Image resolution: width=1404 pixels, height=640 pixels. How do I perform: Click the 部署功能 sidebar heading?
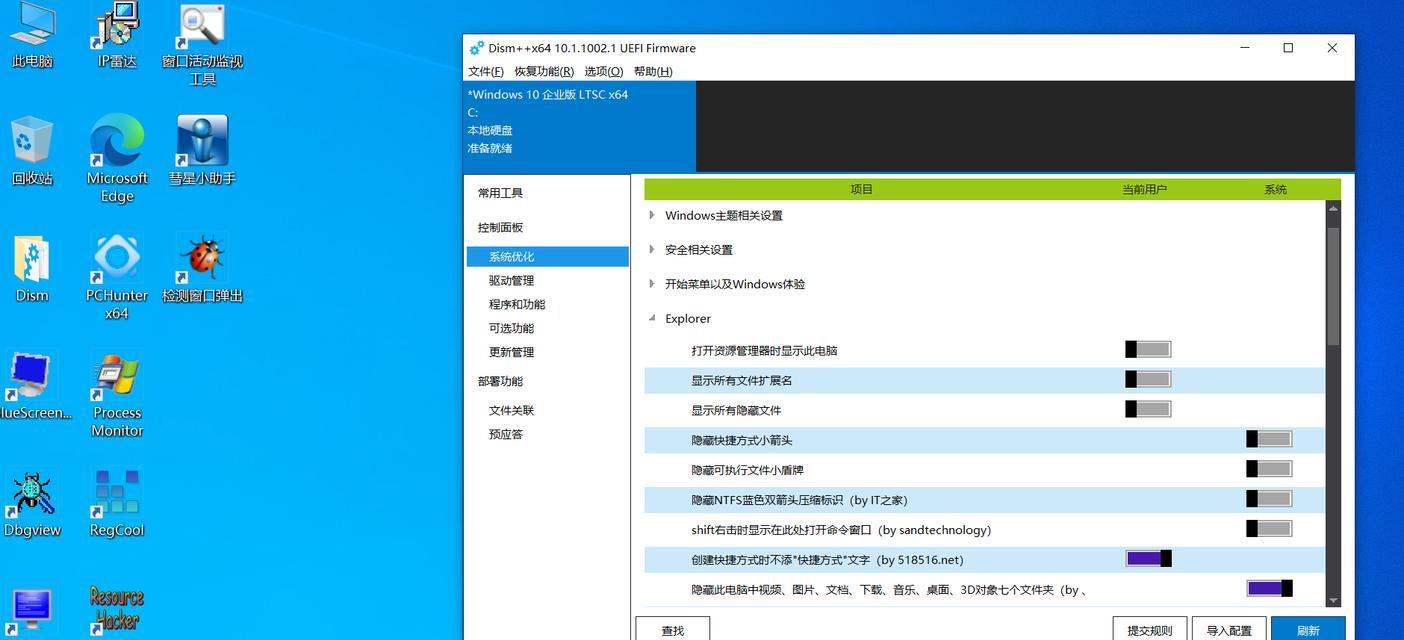(500, 382)
